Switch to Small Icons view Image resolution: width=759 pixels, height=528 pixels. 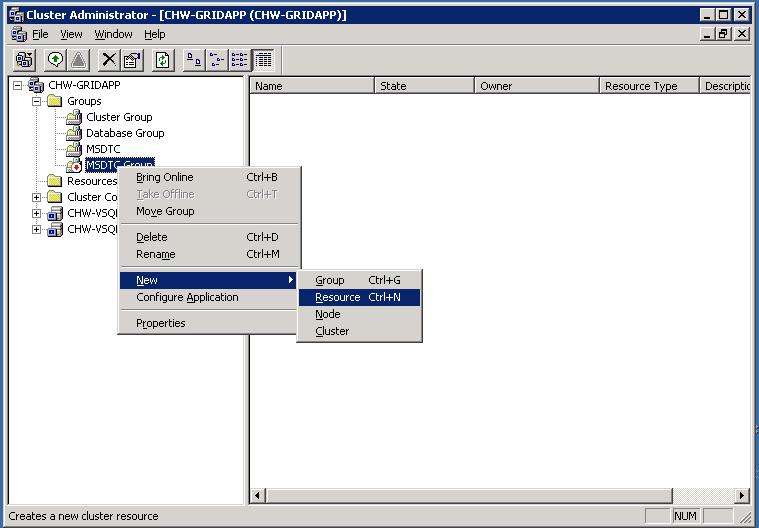(217, 60)
